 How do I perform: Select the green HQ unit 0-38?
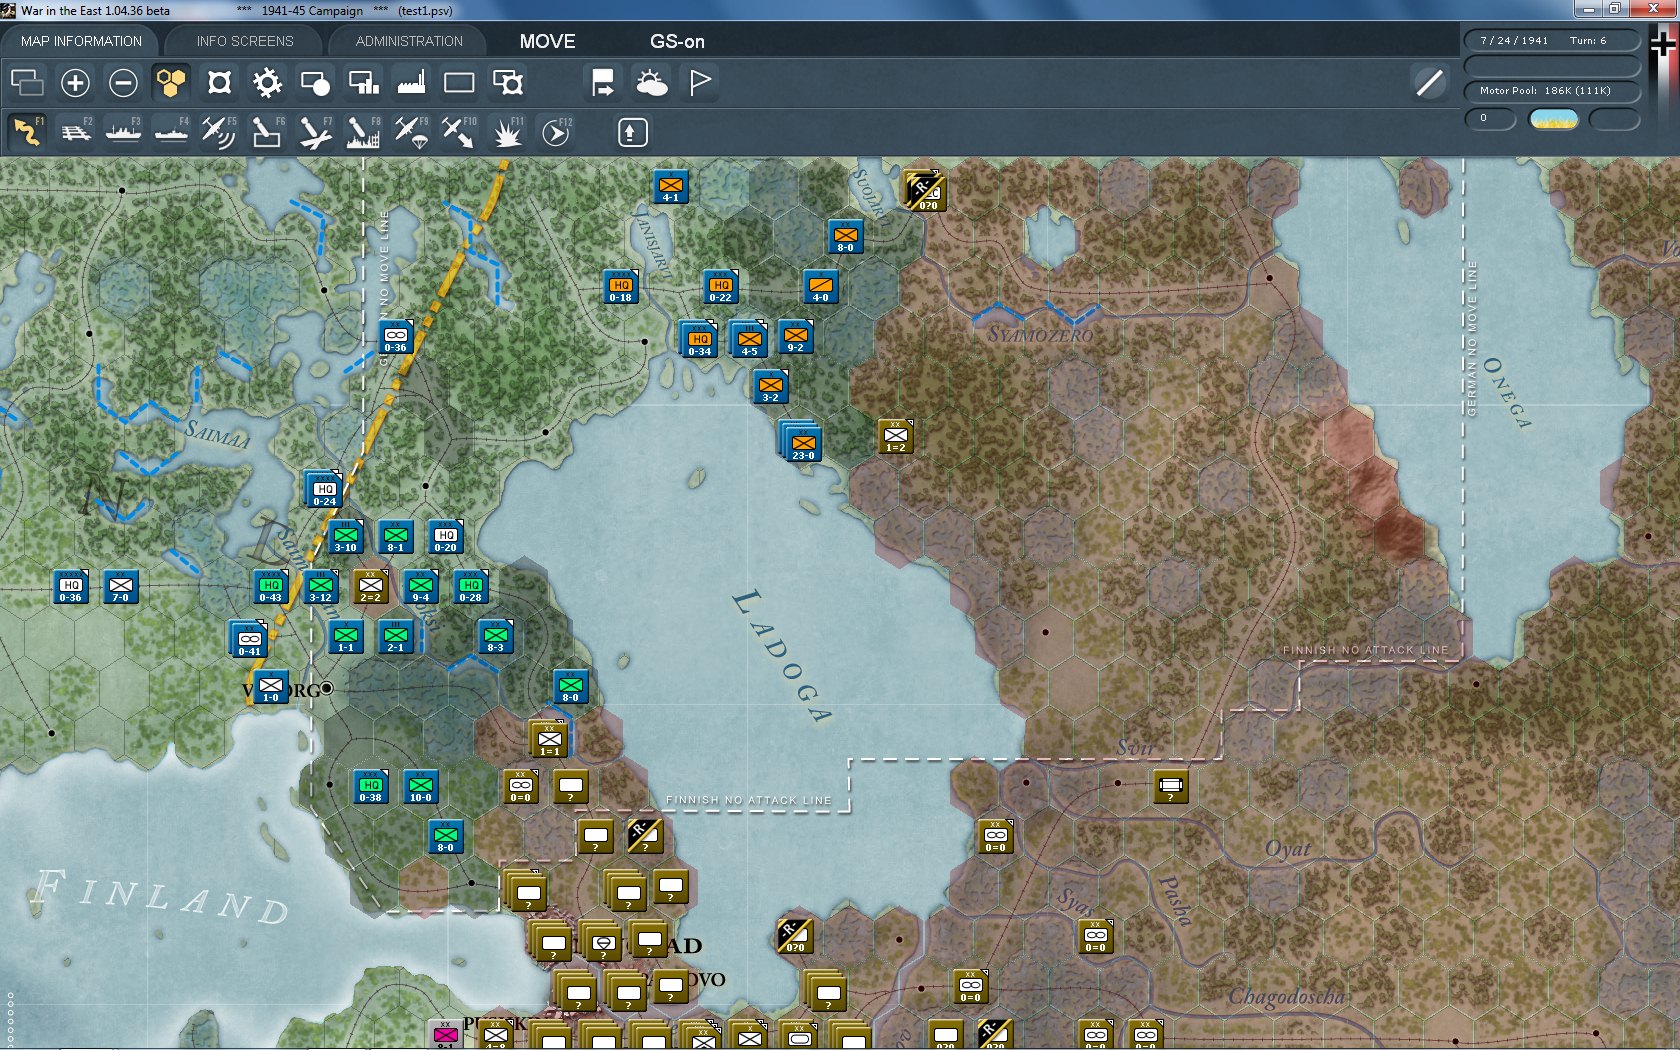pyautogui.click(x=371, y=787)
